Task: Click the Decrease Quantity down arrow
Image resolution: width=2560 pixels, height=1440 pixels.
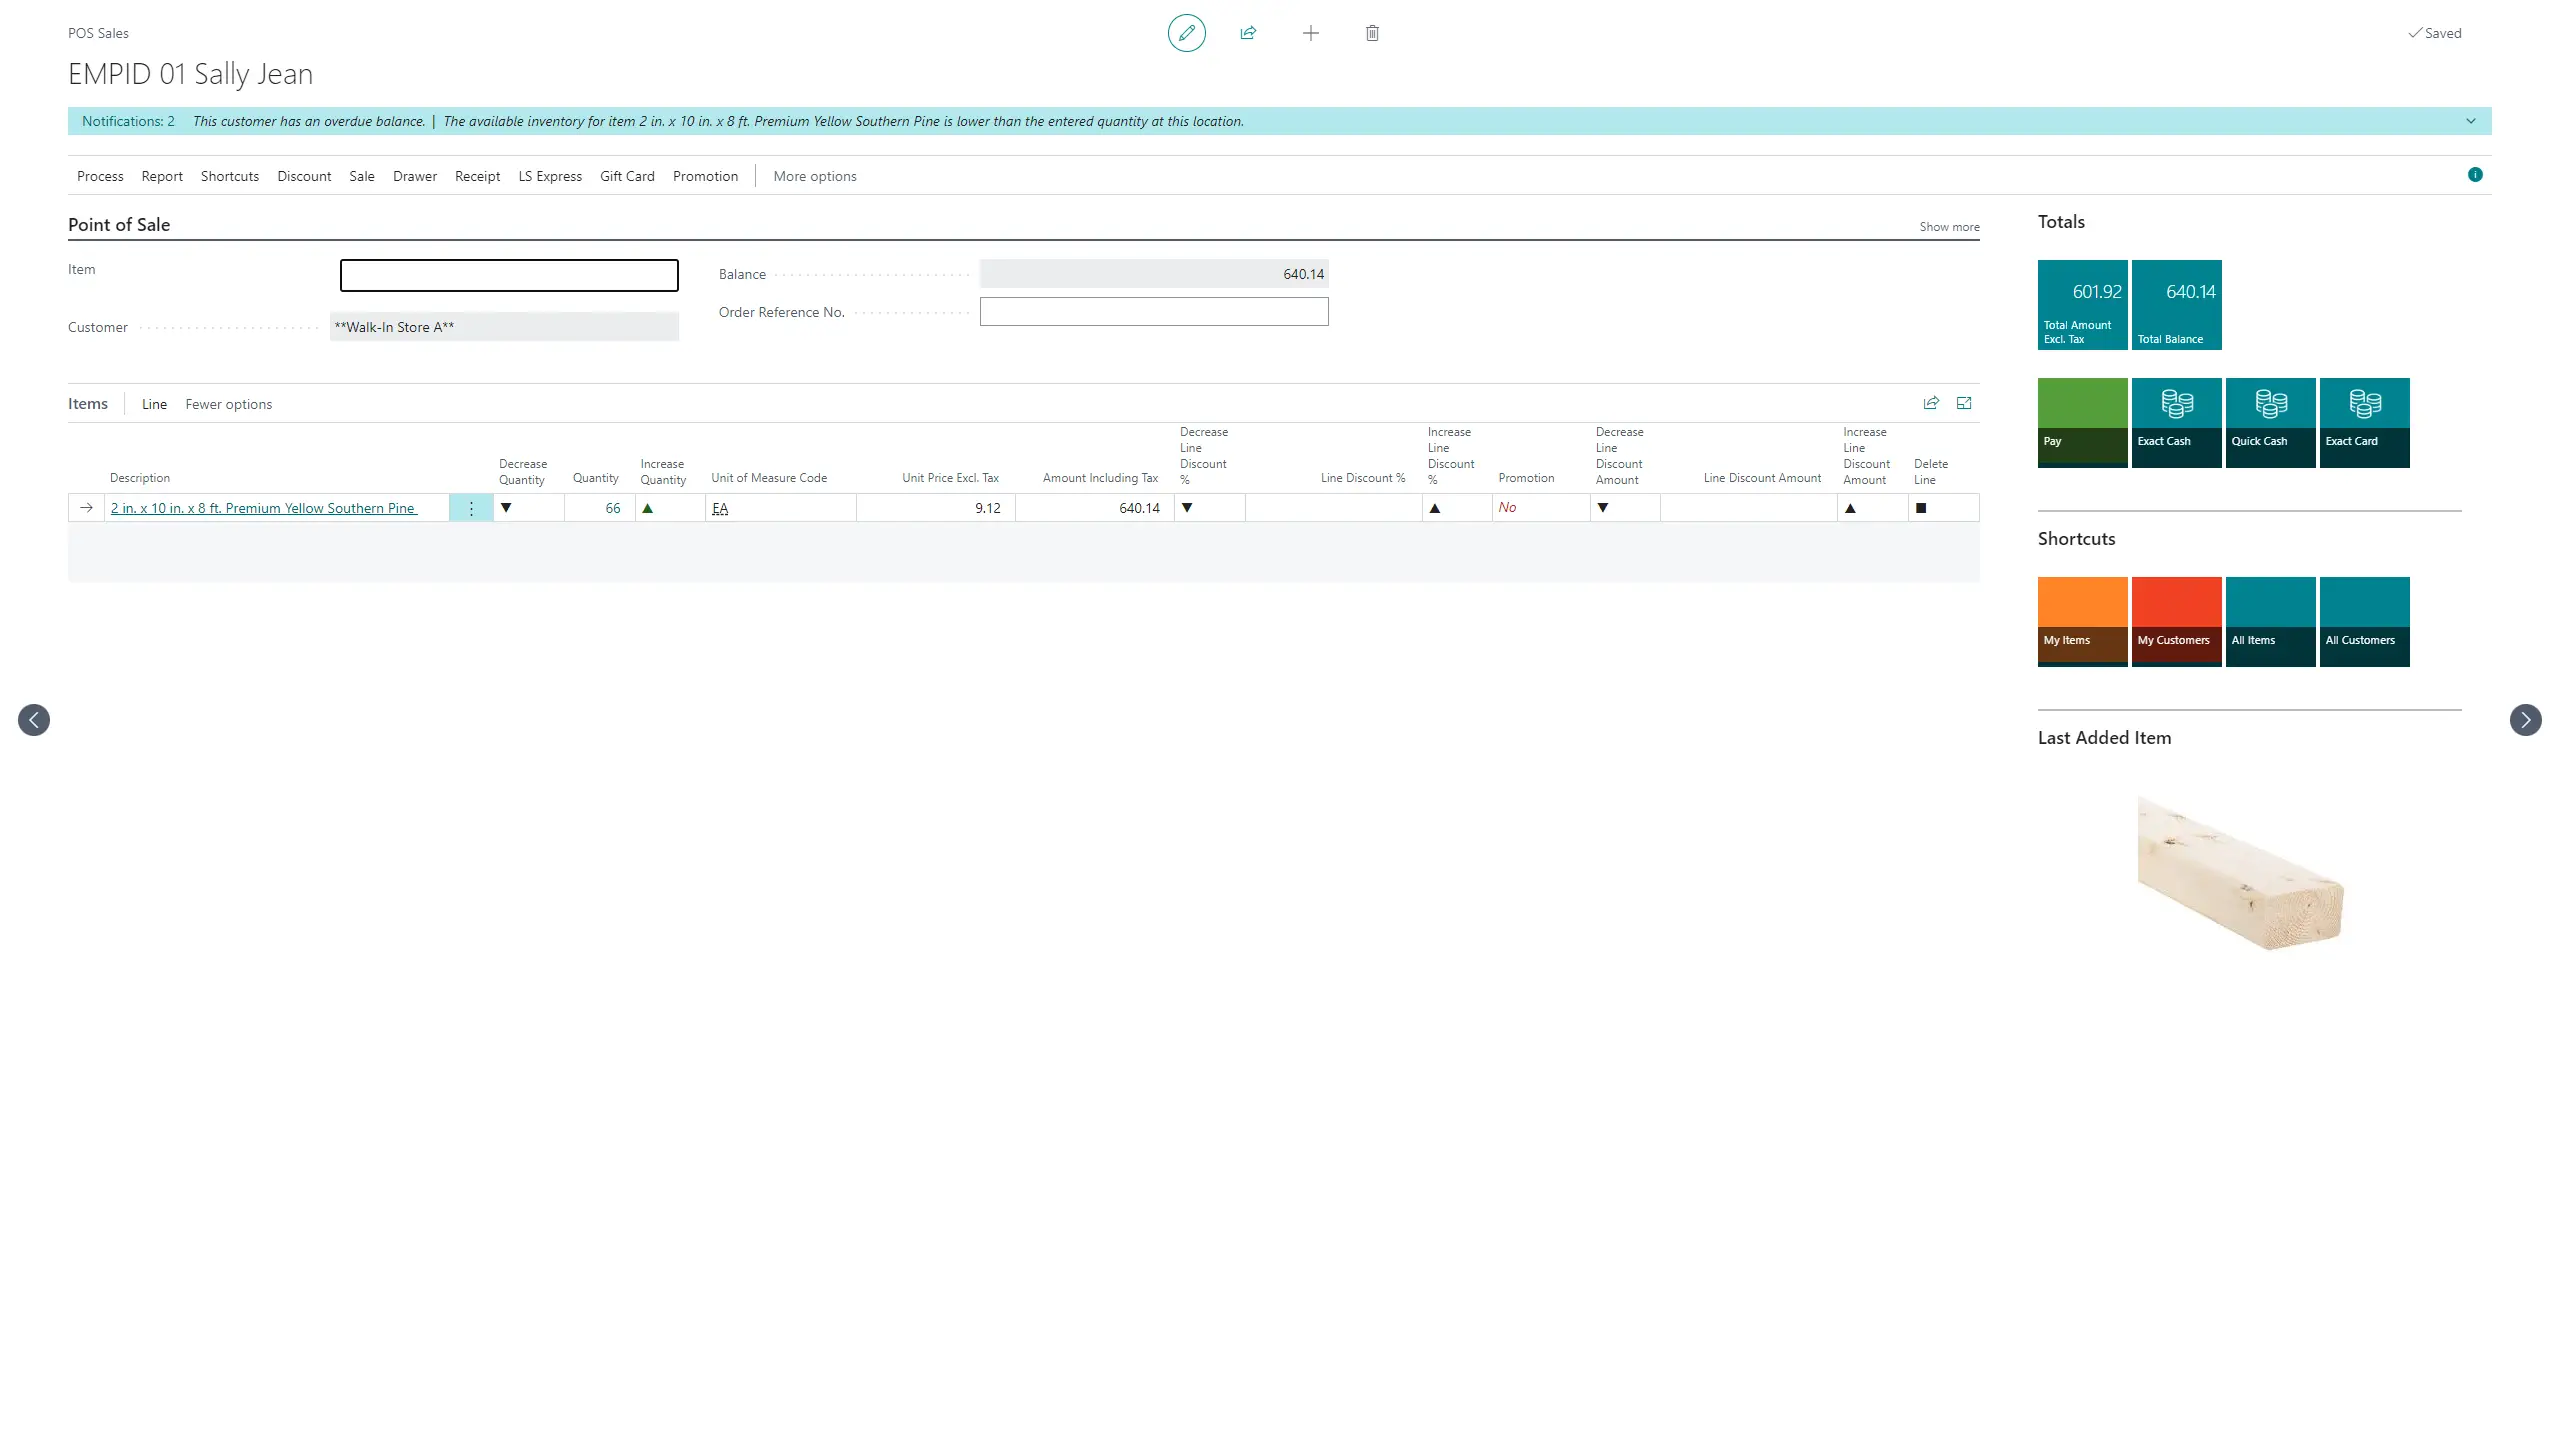Action: pyautogui.click(x=506, y=508)
